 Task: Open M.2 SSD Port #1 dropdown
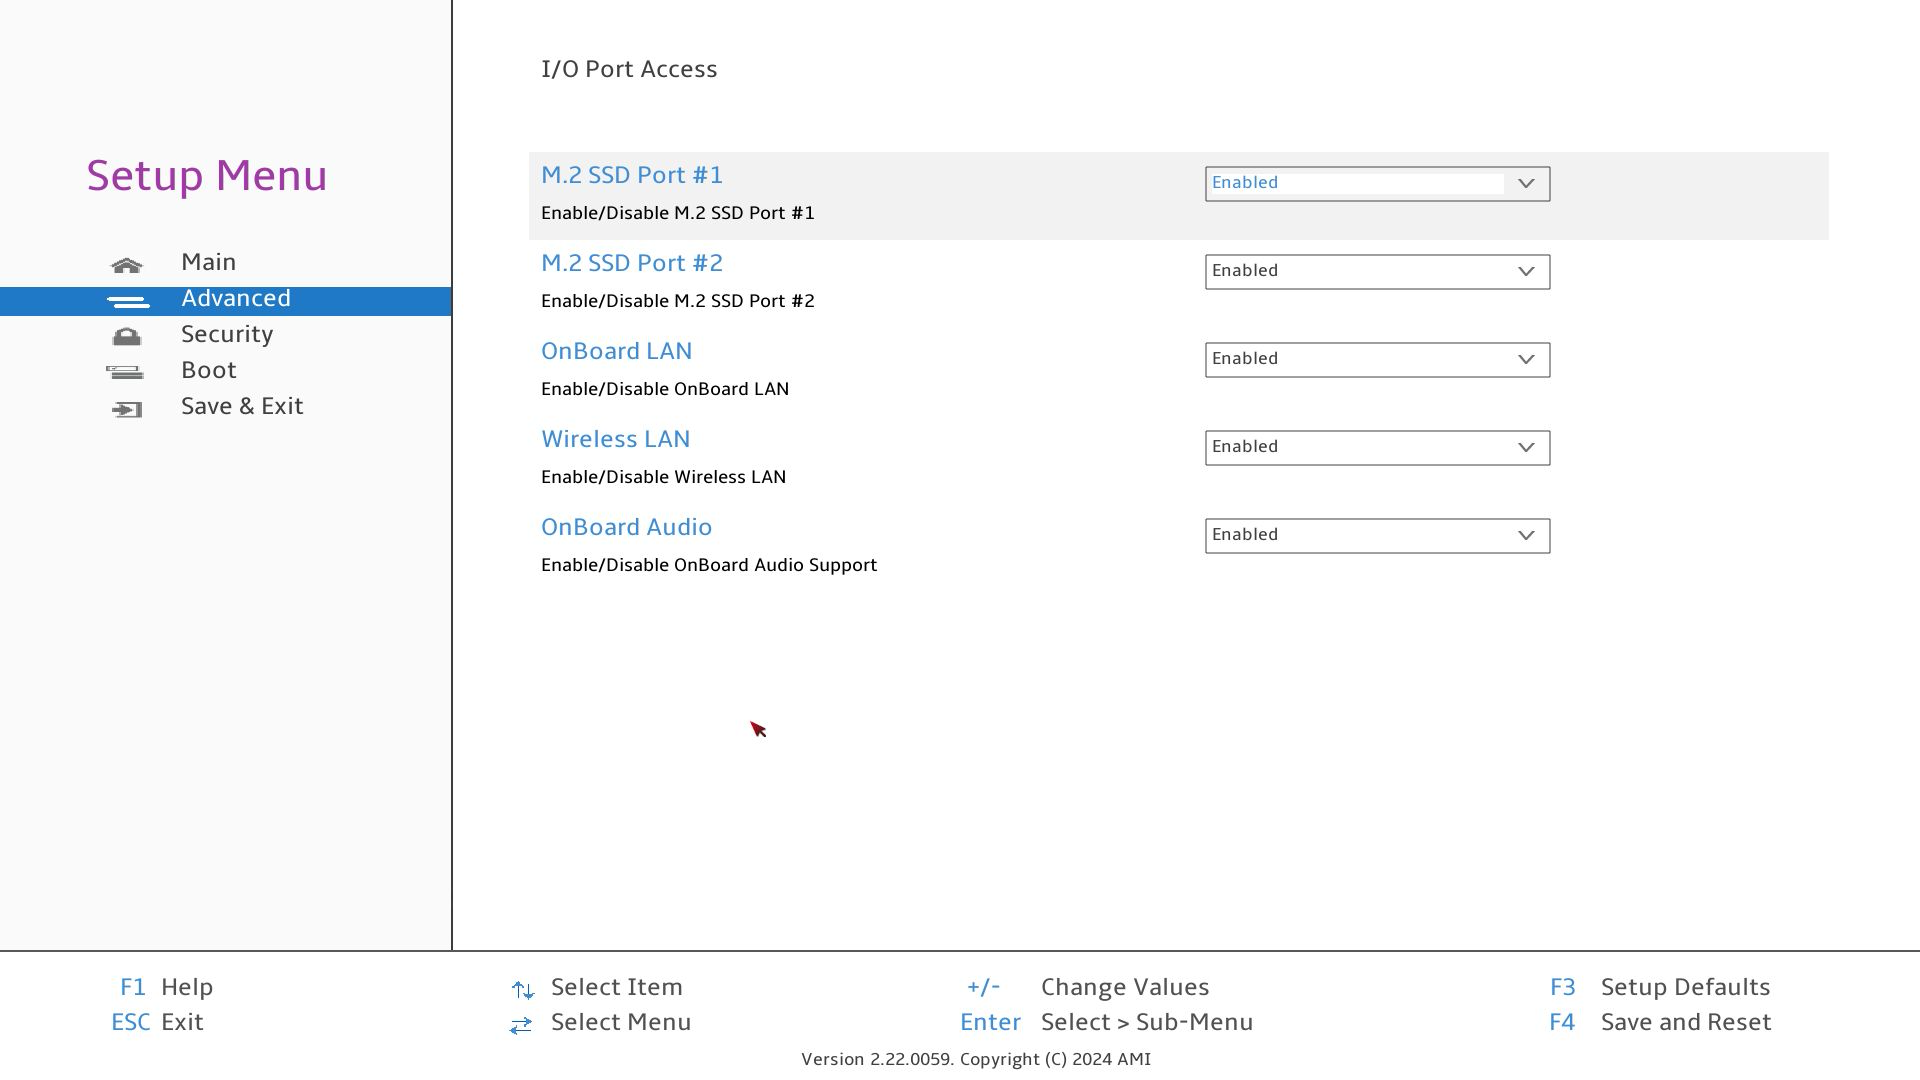[1376, 184]
